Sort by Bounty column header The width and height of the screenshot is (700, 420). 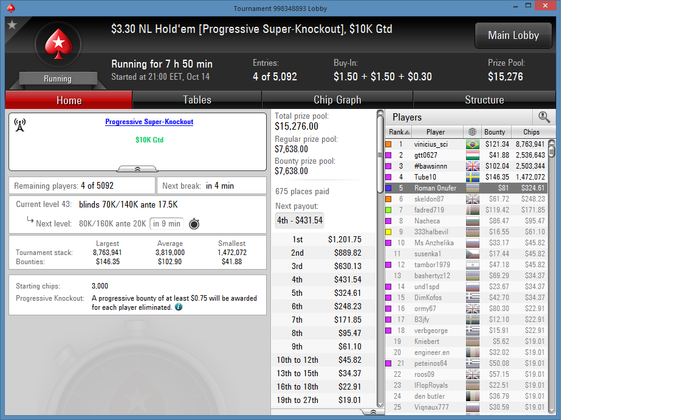495,132
